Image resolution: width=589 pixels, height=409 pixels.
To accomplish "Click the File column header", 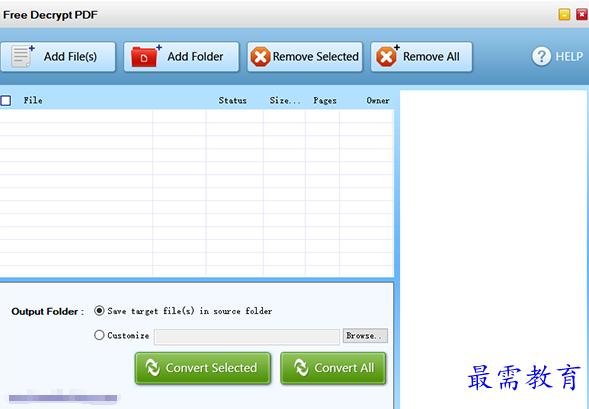I will click(33, 100).
